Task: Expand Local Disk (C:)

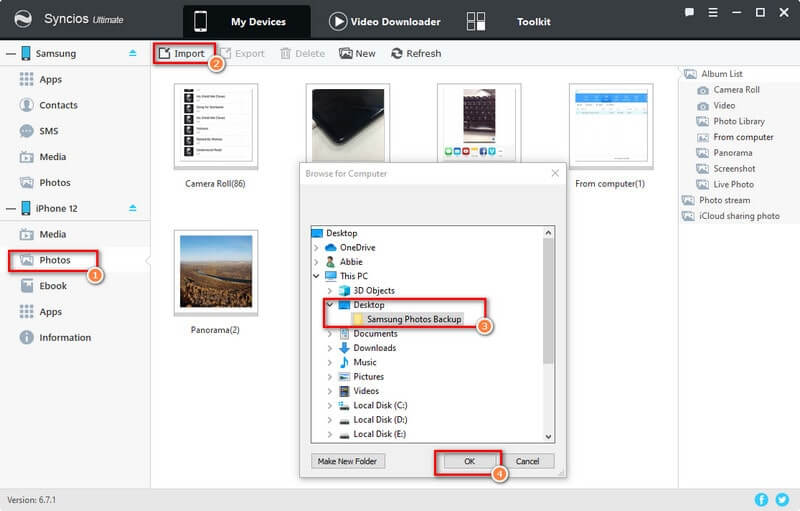Action: pyautogui.click(x=330, y=405)
